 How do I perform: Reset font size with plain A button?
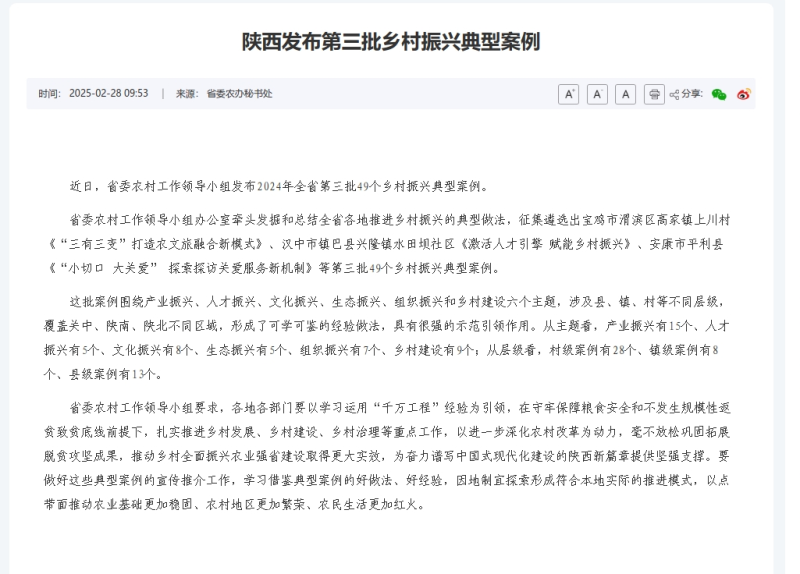tap(626, 94)
